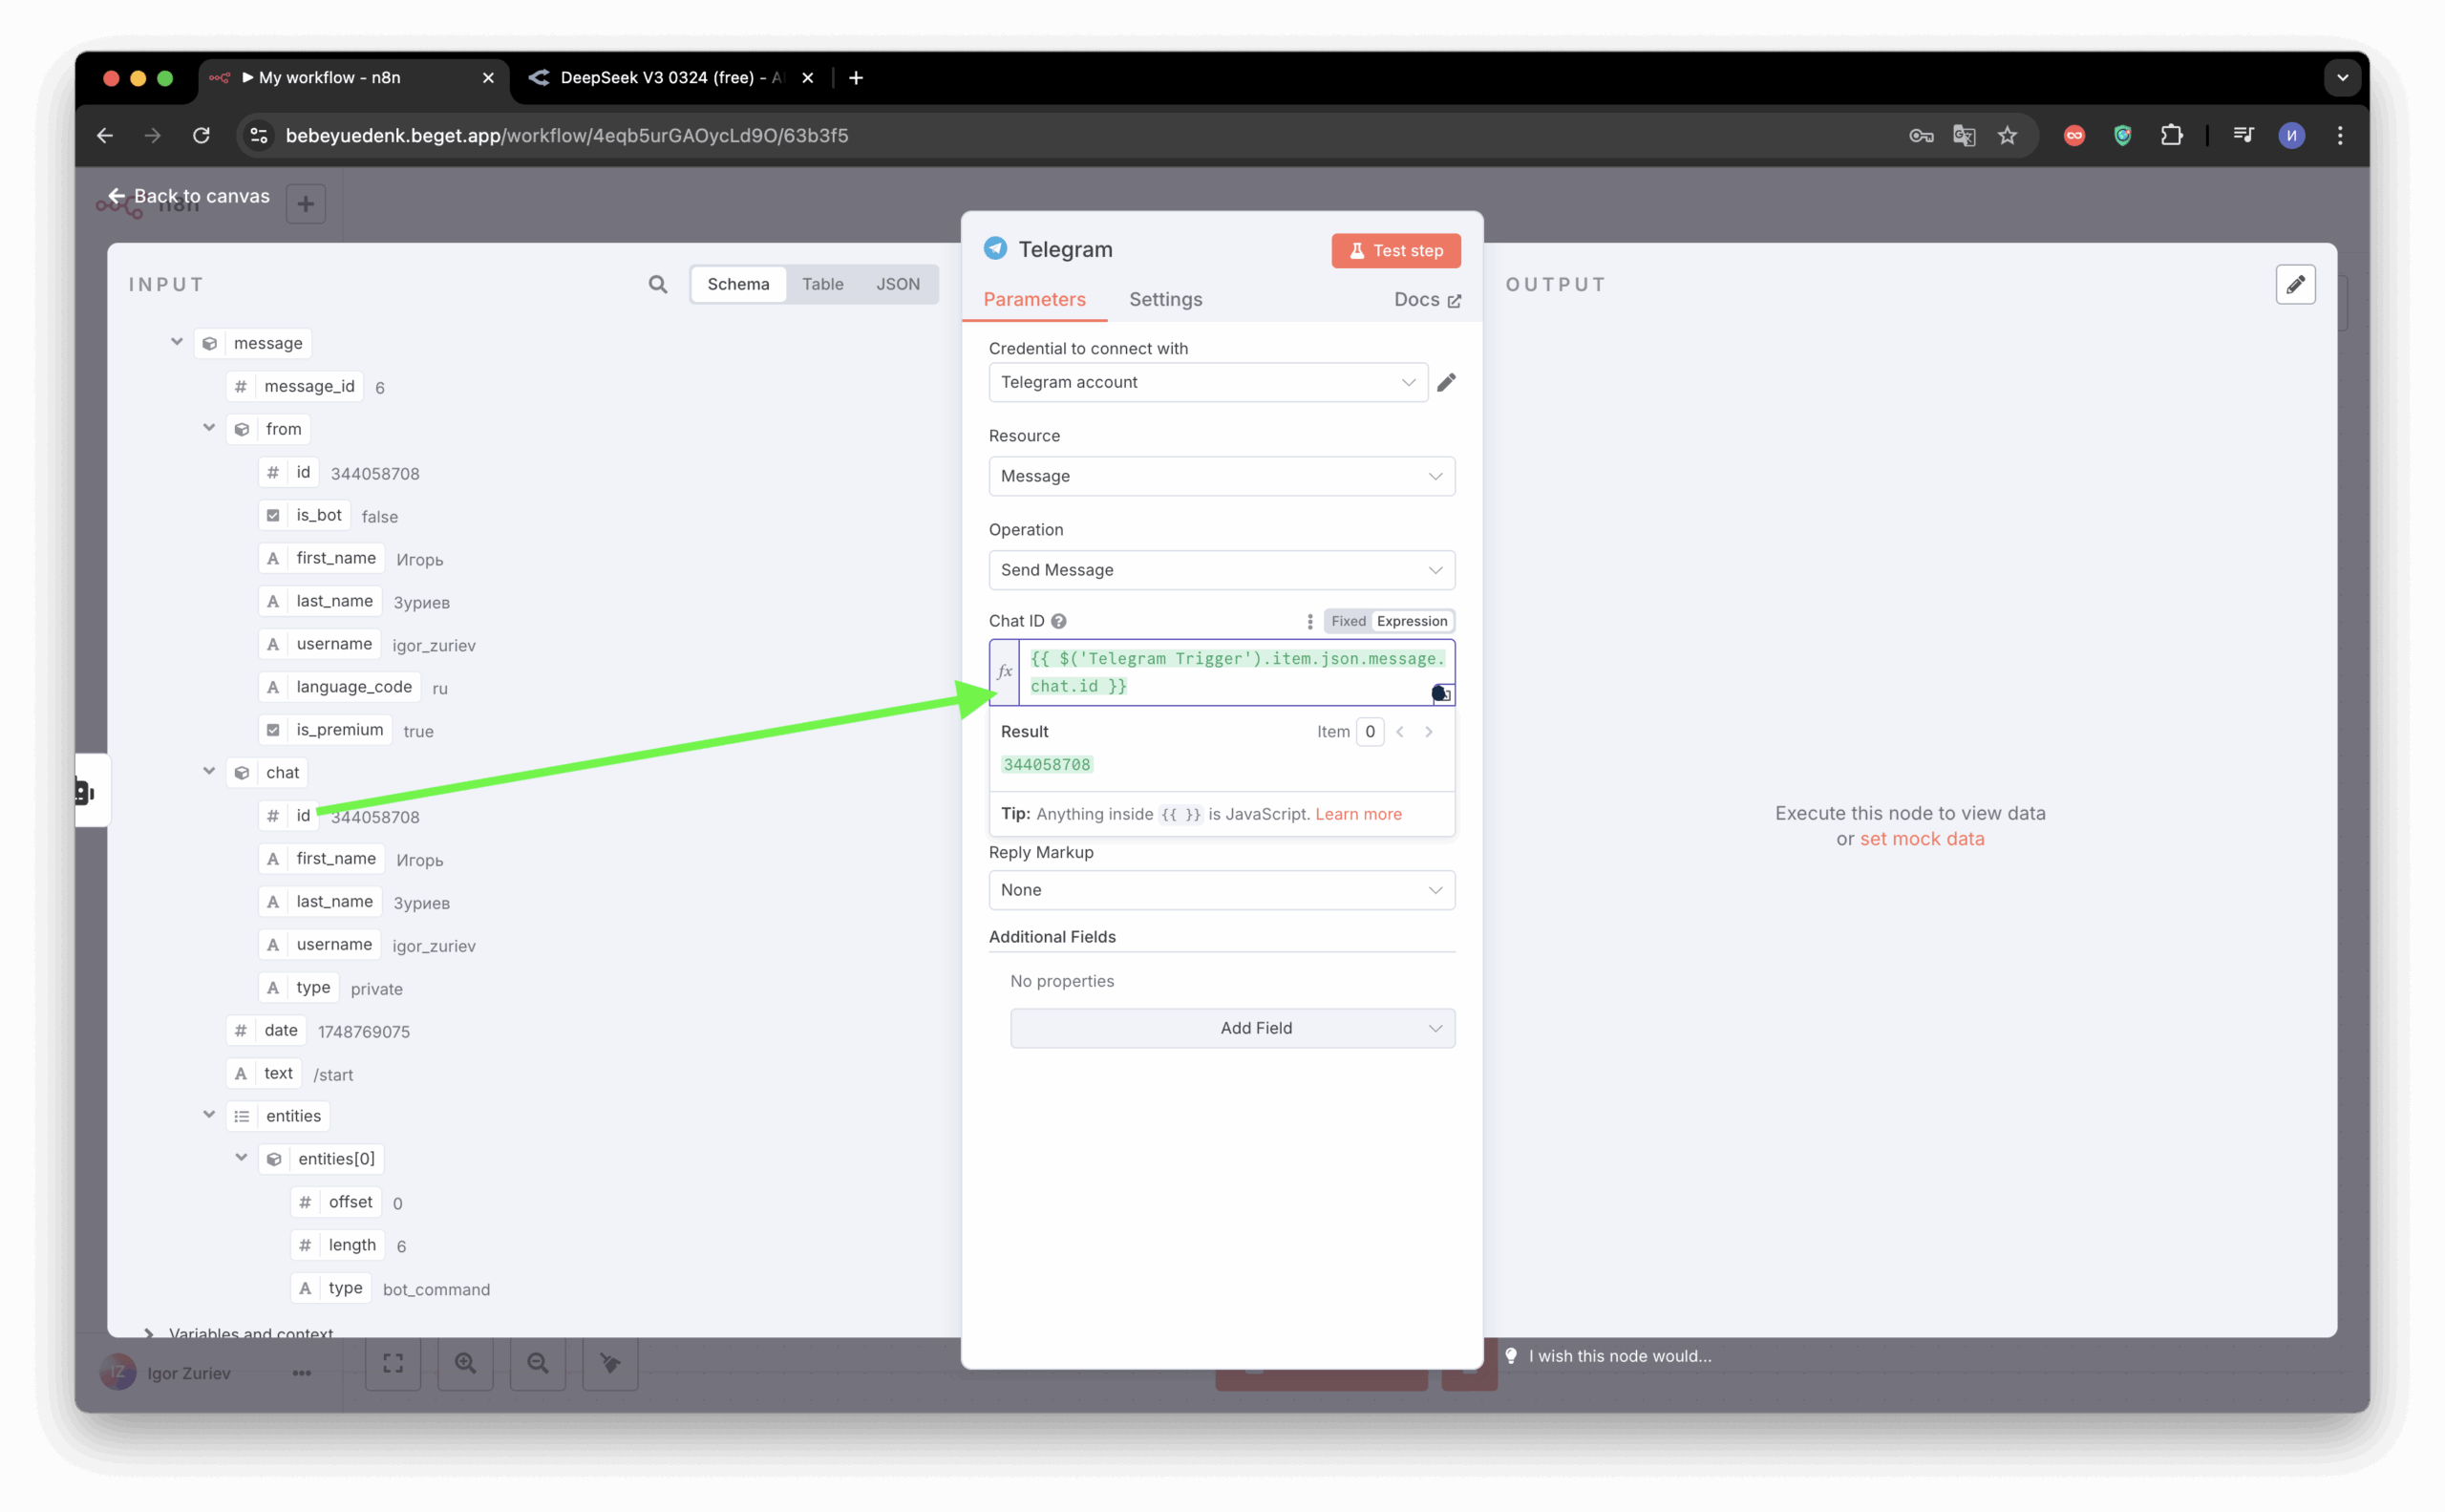
Task: Open the browser extensions puzzle icon
Action: click(x=2171, y=136)
